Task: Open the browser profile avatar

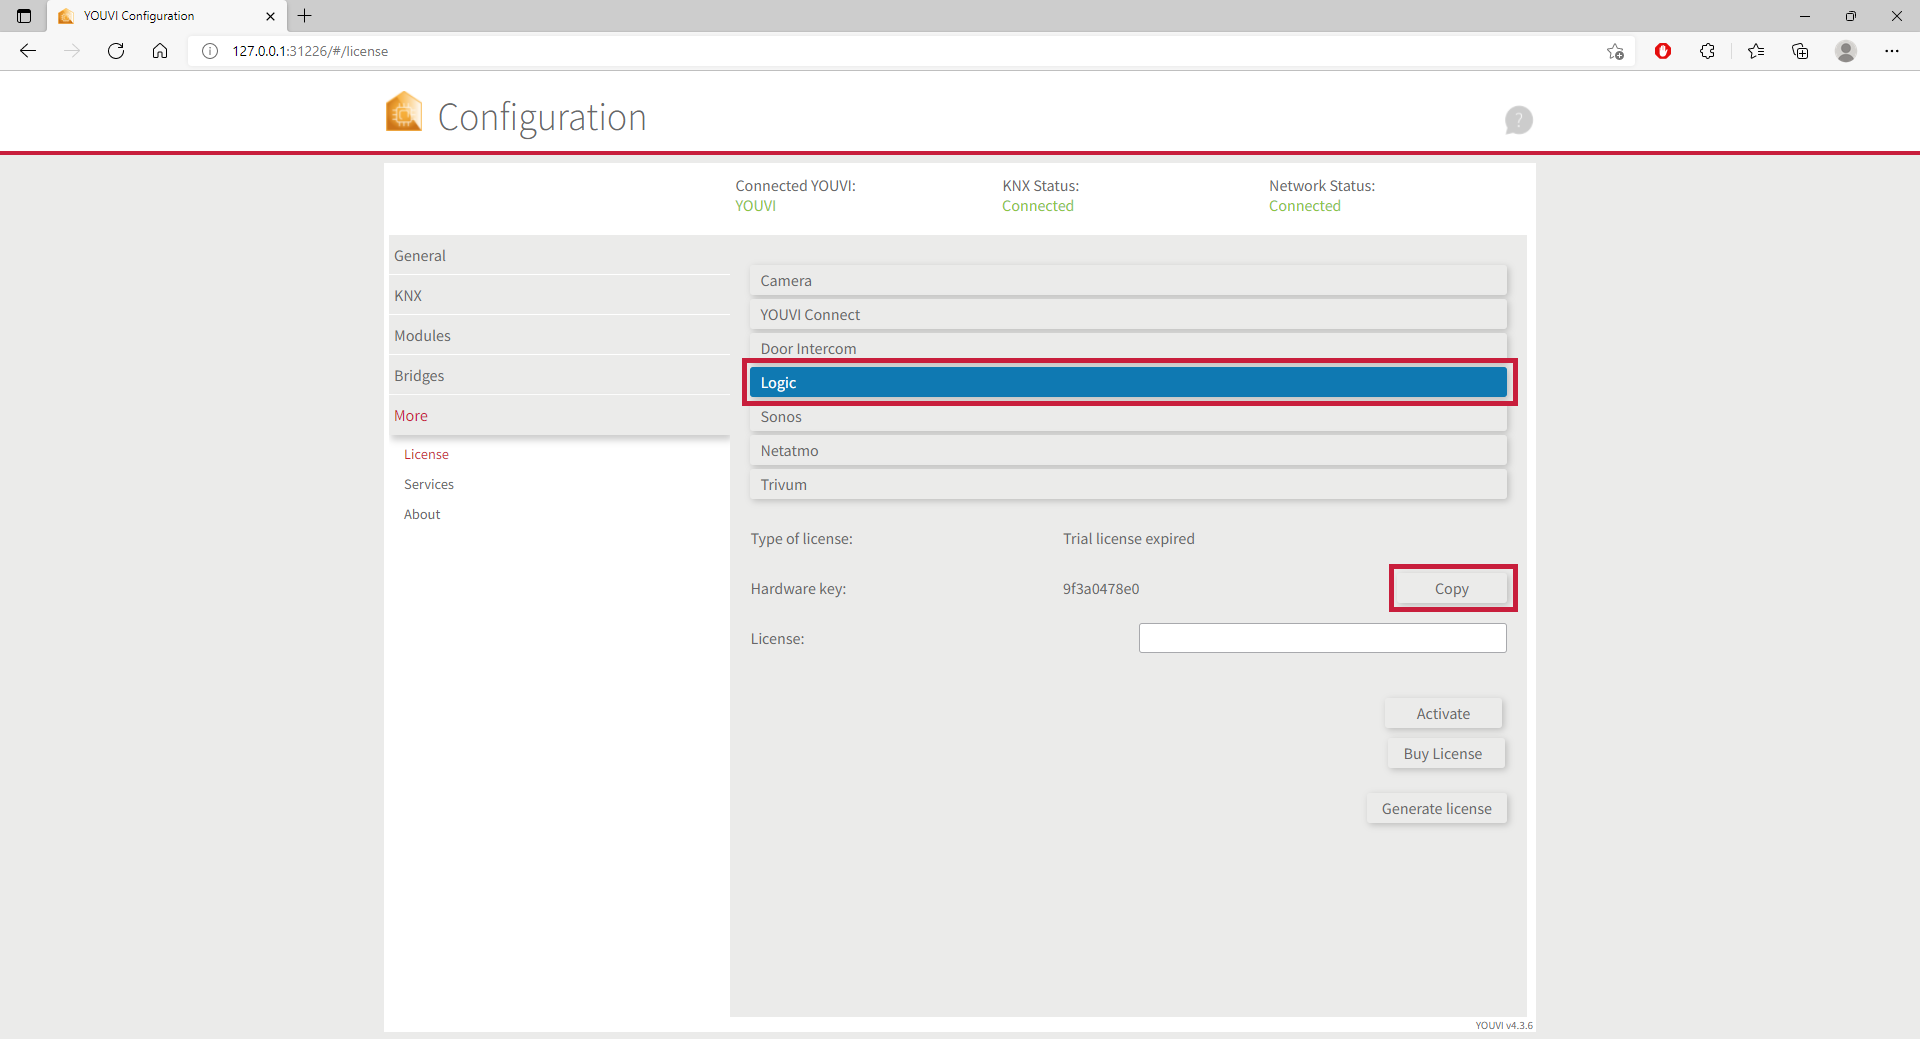Action: click(x=1846, y=51)
